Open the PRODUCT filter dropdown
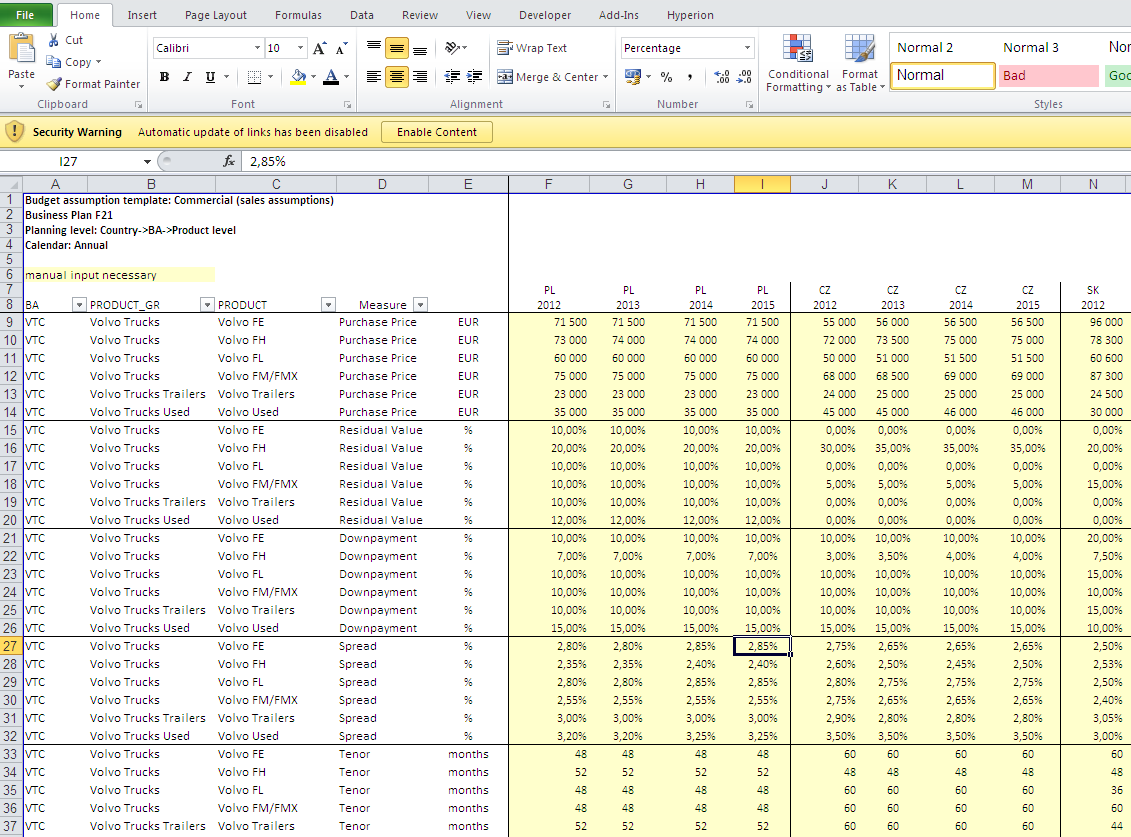Image resolution: width=1131 pixels, height=837 pixels. tap(328, 304)
